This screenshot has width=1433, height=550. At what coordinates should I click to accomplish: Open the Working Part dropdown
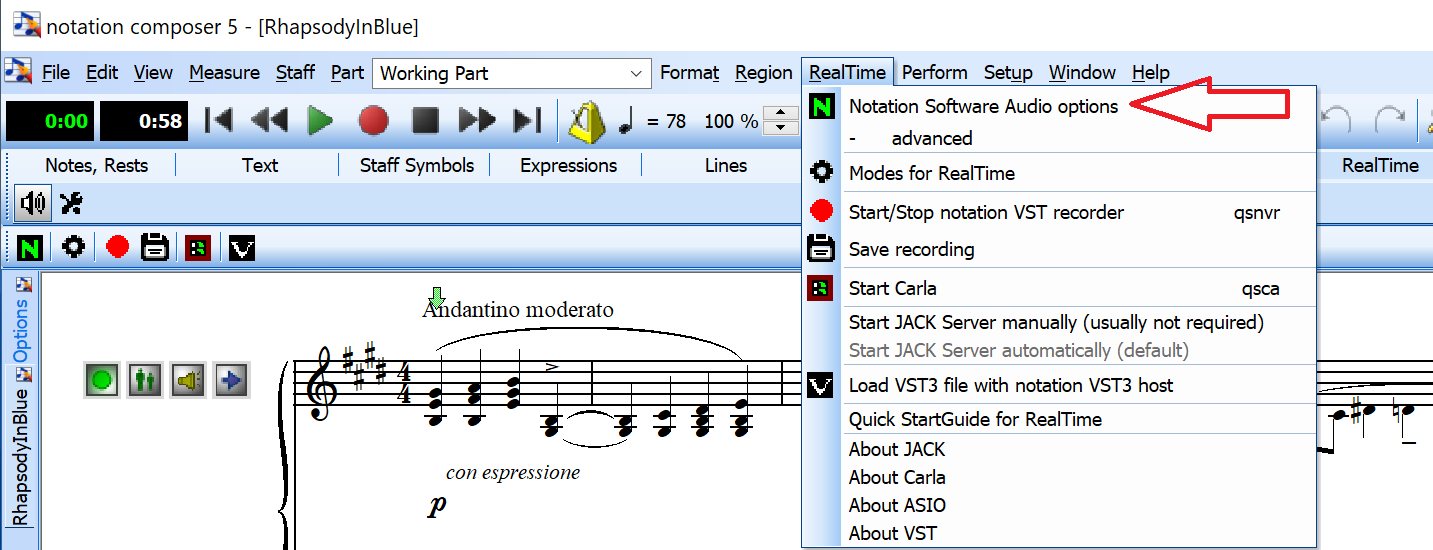(636, 74)
